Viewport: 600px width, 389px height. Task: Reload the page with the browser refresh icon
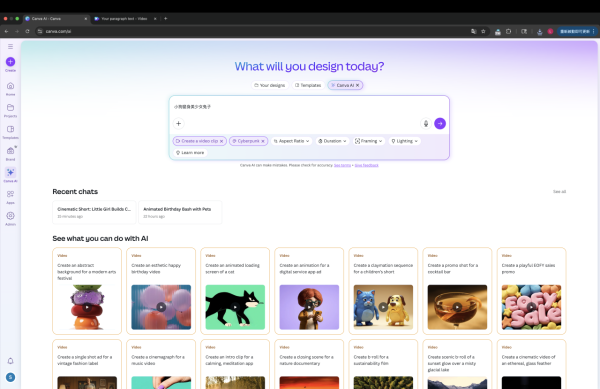coord(27,31)
